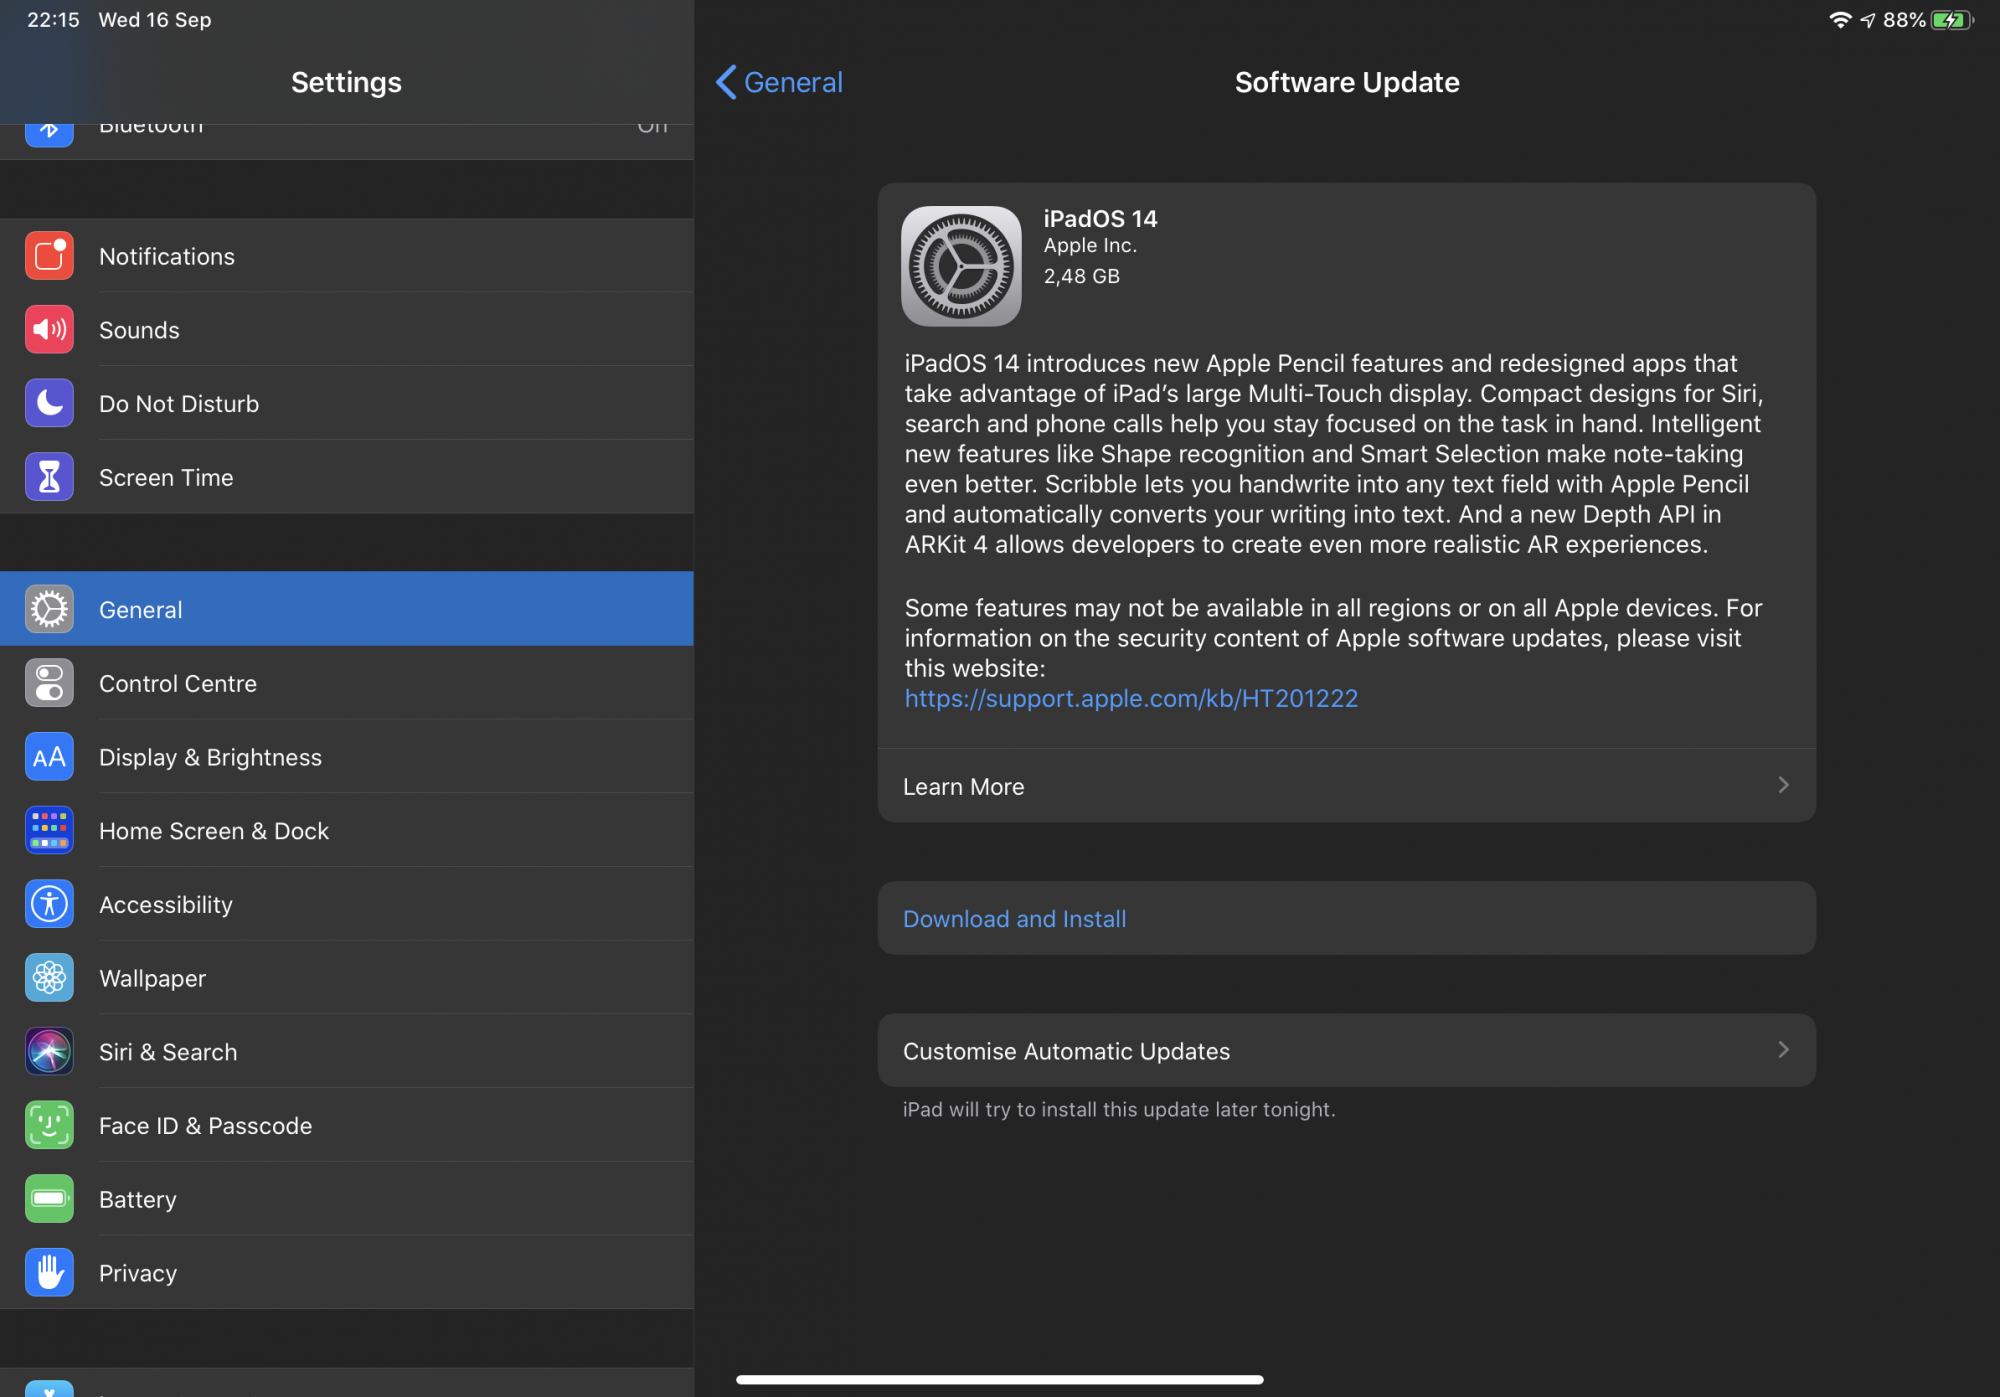Select the Battery row

pos(347,1199)
